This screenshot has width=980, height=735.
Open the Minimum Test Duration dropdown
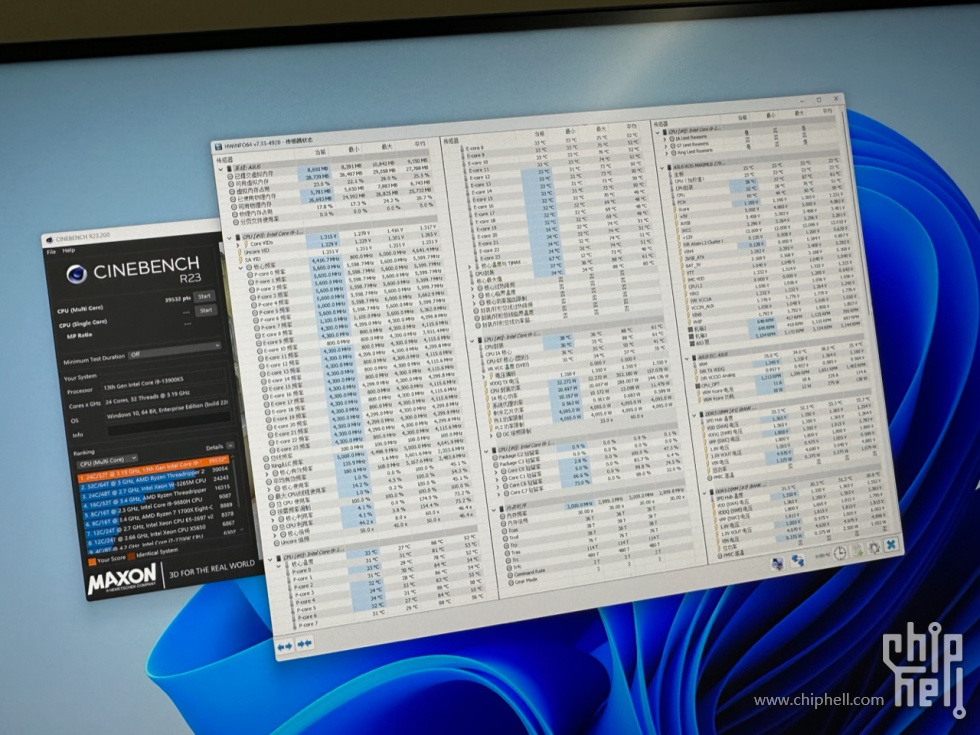coord(174,349)
